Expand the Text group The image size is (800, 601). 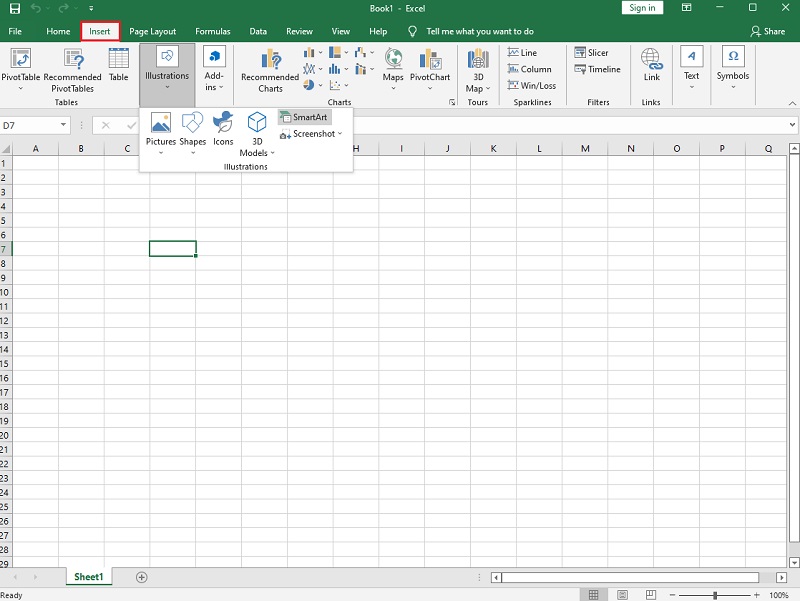coord(691,68)
